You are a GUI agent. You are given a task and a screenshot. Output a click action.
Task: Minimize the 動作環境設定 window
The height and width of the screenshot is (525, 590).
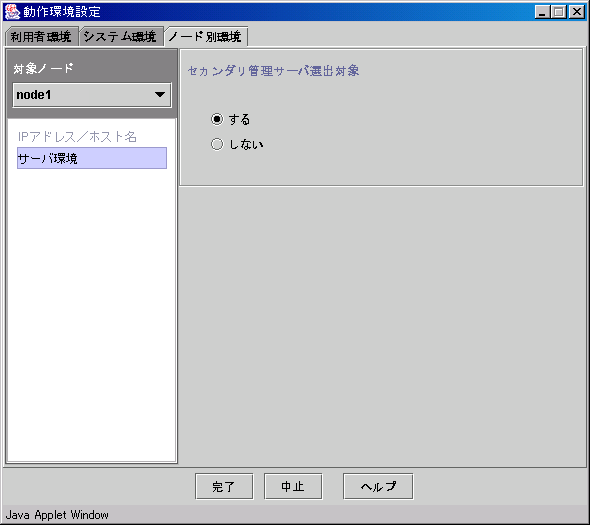coord(542,12)
